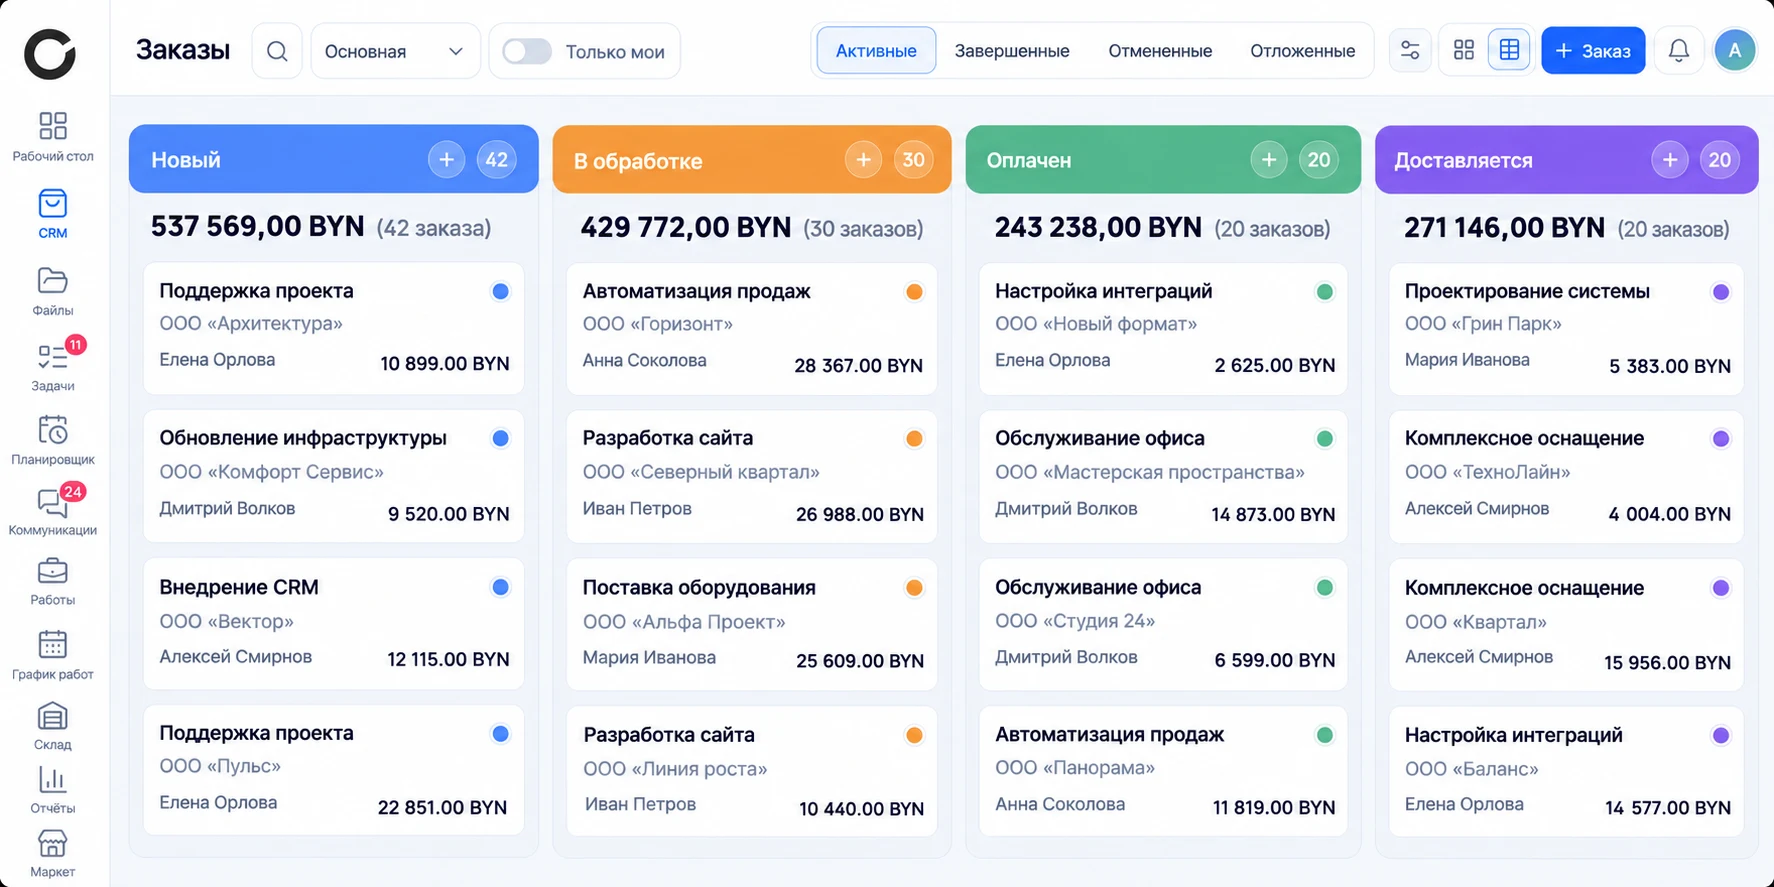Switch to the four-square card grid view icon
Viewport: 1774px width, 887px height.
pyautogui.click(x=1464, y=50)
